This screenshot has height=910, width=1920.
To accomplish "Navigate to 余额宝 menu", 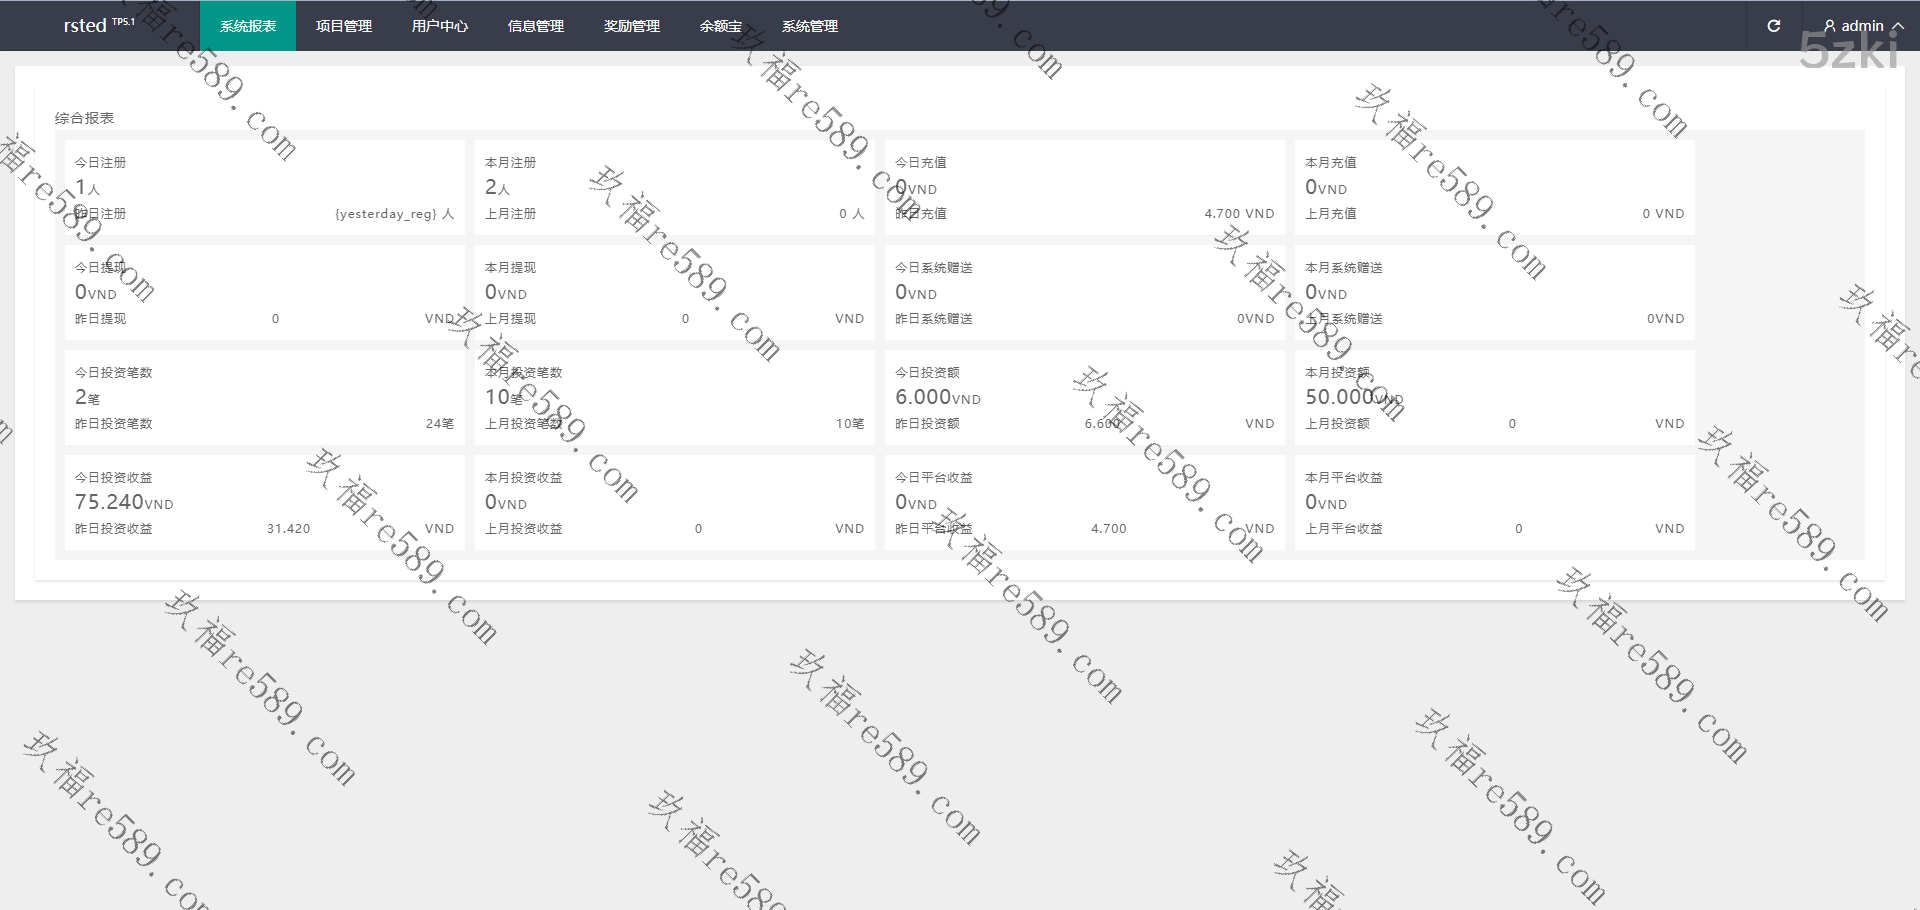I will (x=721, y=26).
